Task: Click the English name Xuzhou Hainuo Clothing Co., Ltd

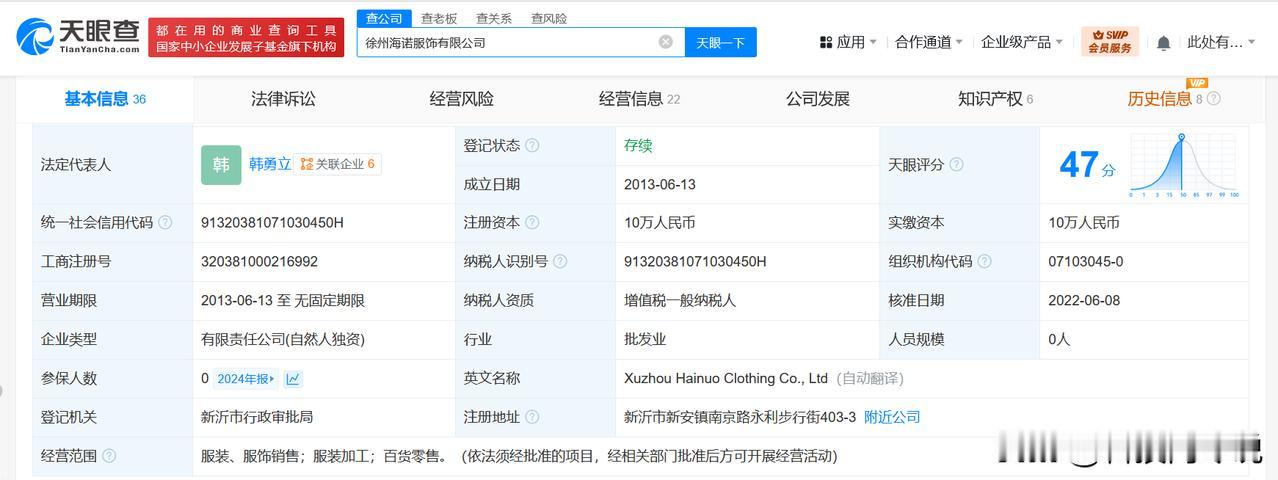Action: tap(726, 378)
